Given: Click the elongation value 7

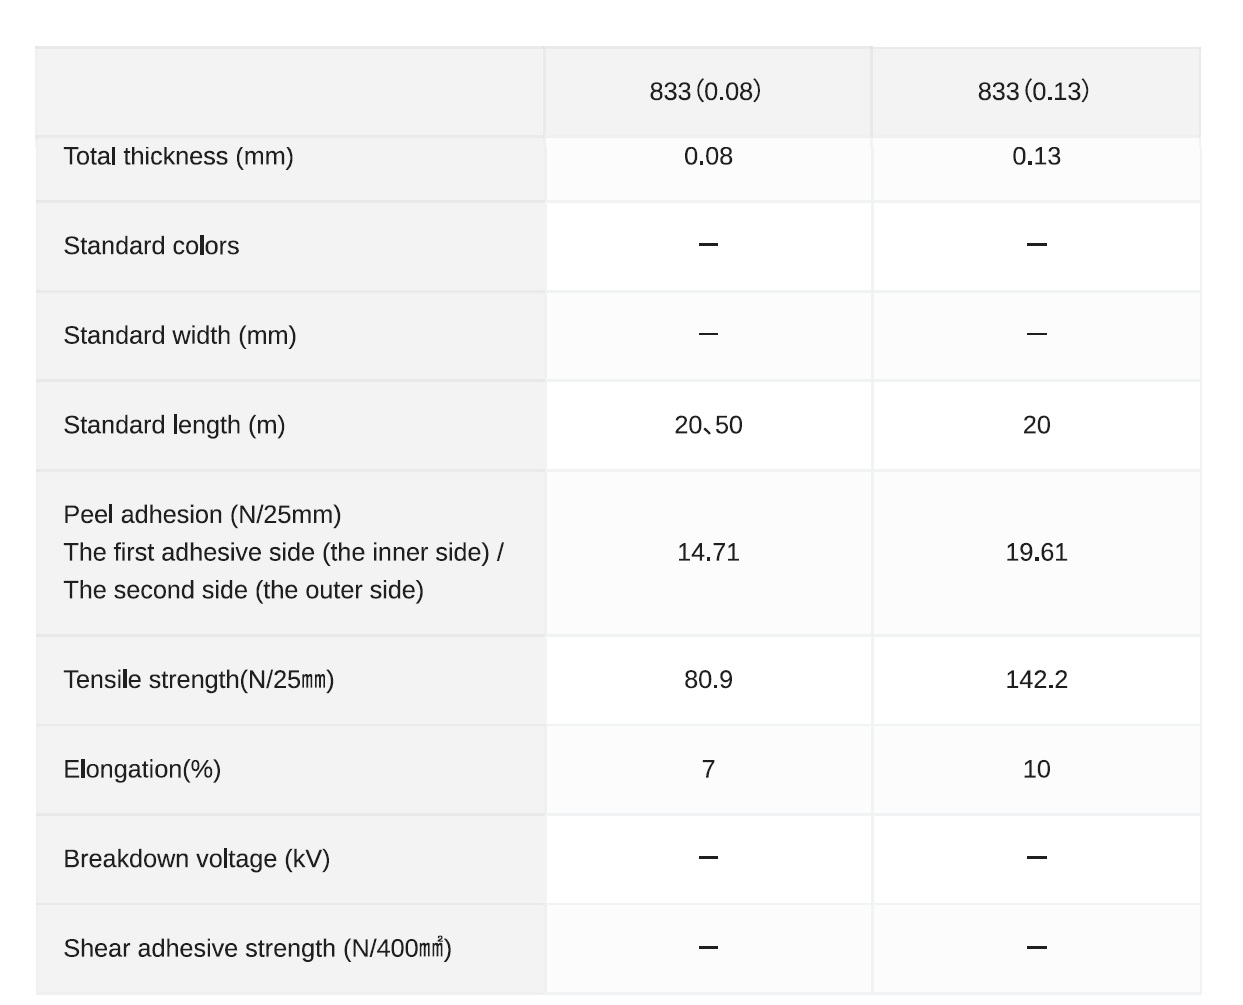Looking at the screenshot, I should coord(708,769).
